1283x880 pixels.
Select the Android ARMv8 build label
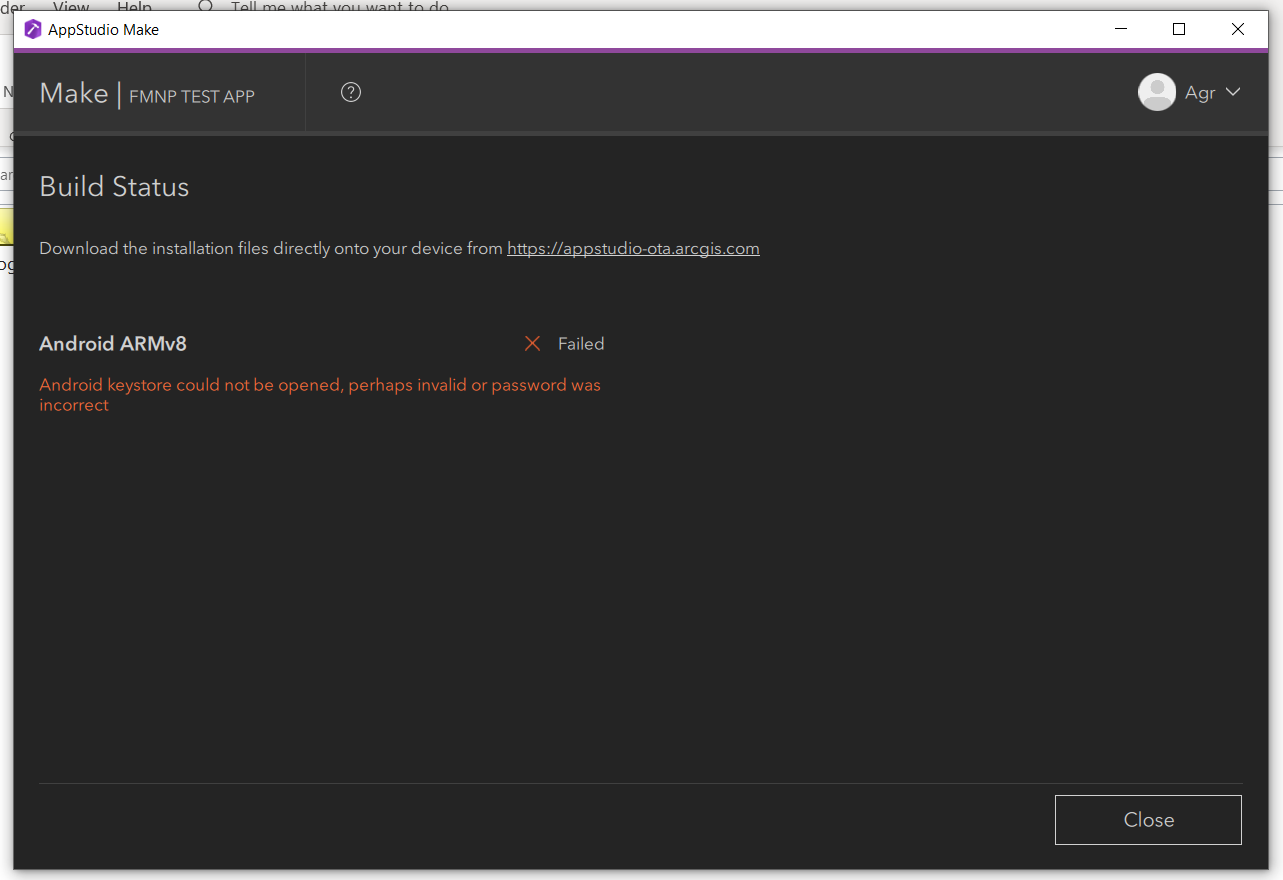coord(113,344)
